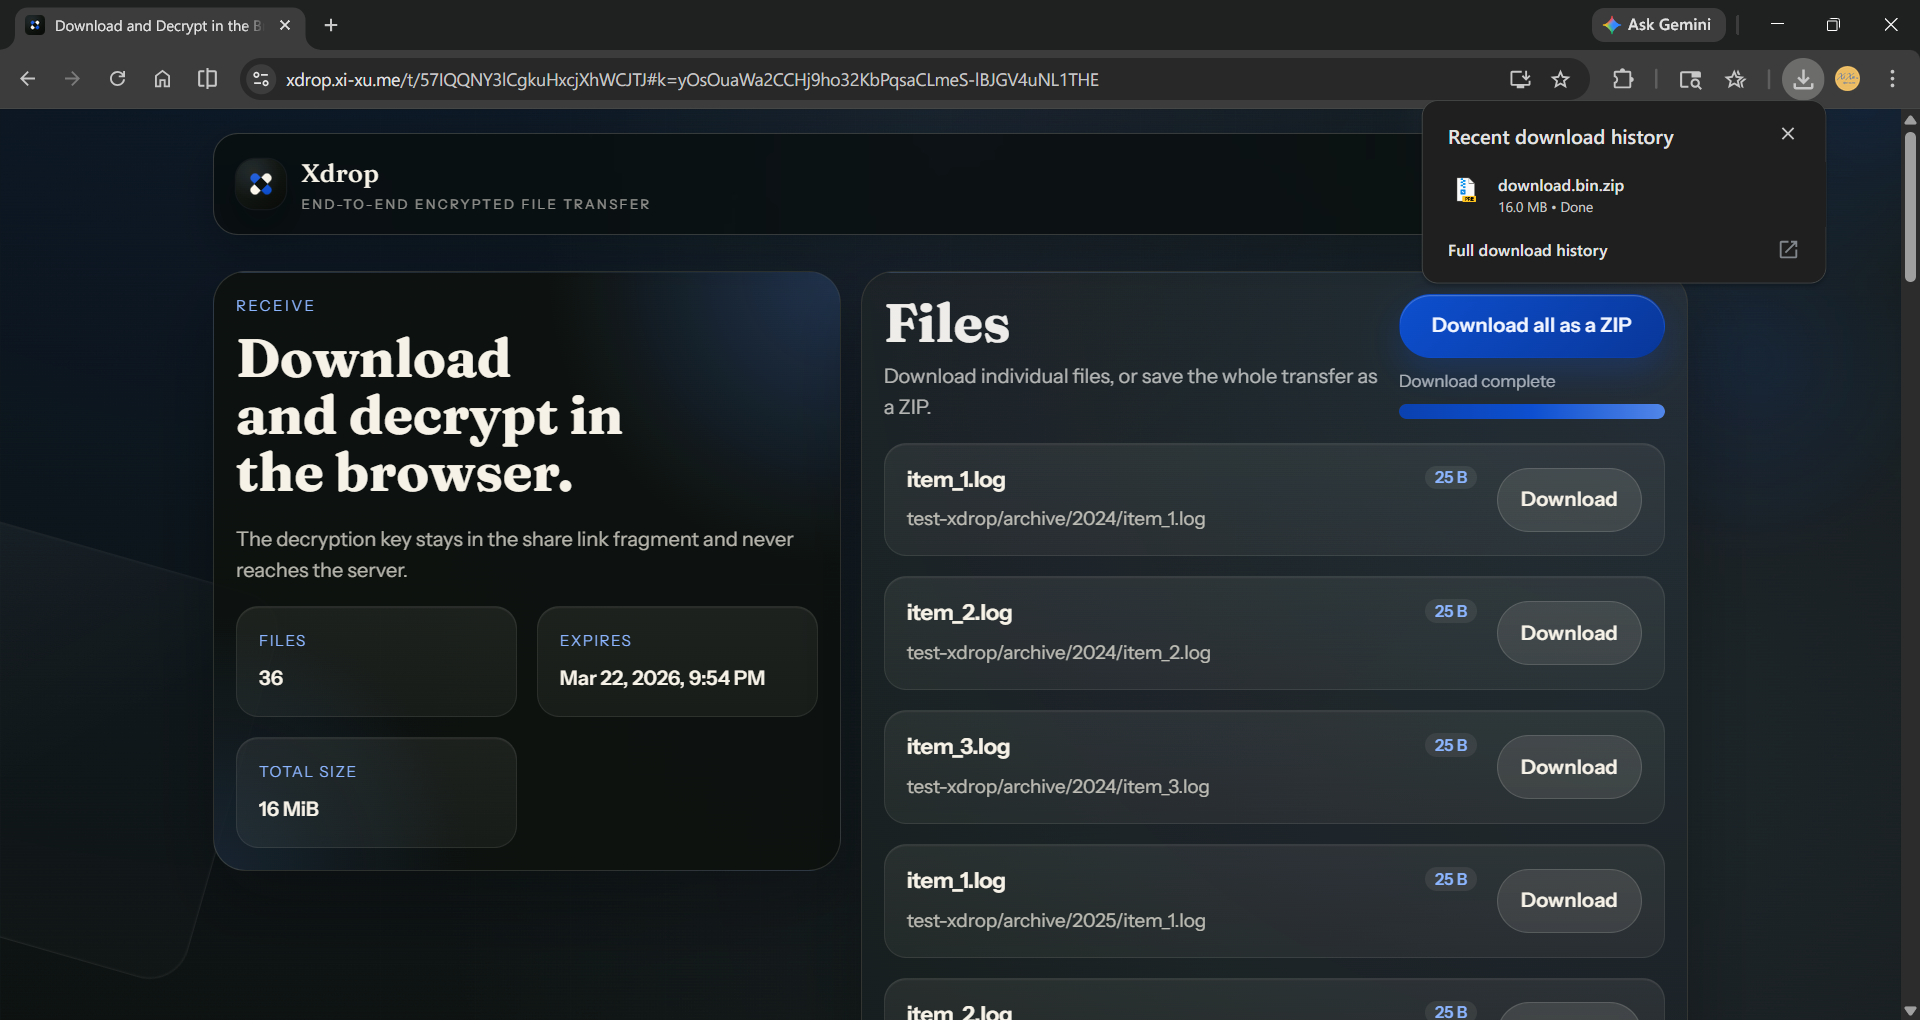
Task: Select text 'test-xdrop/archive/2025/item_1.log'
Action: [x=1056, y=921]
